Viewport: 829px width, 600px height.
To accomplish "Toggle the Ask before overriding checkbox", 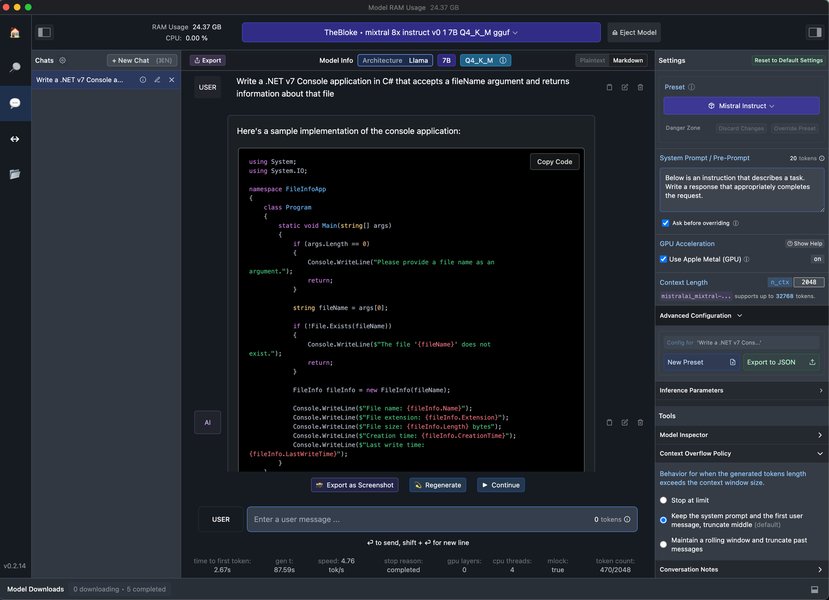I will point(666,222).
